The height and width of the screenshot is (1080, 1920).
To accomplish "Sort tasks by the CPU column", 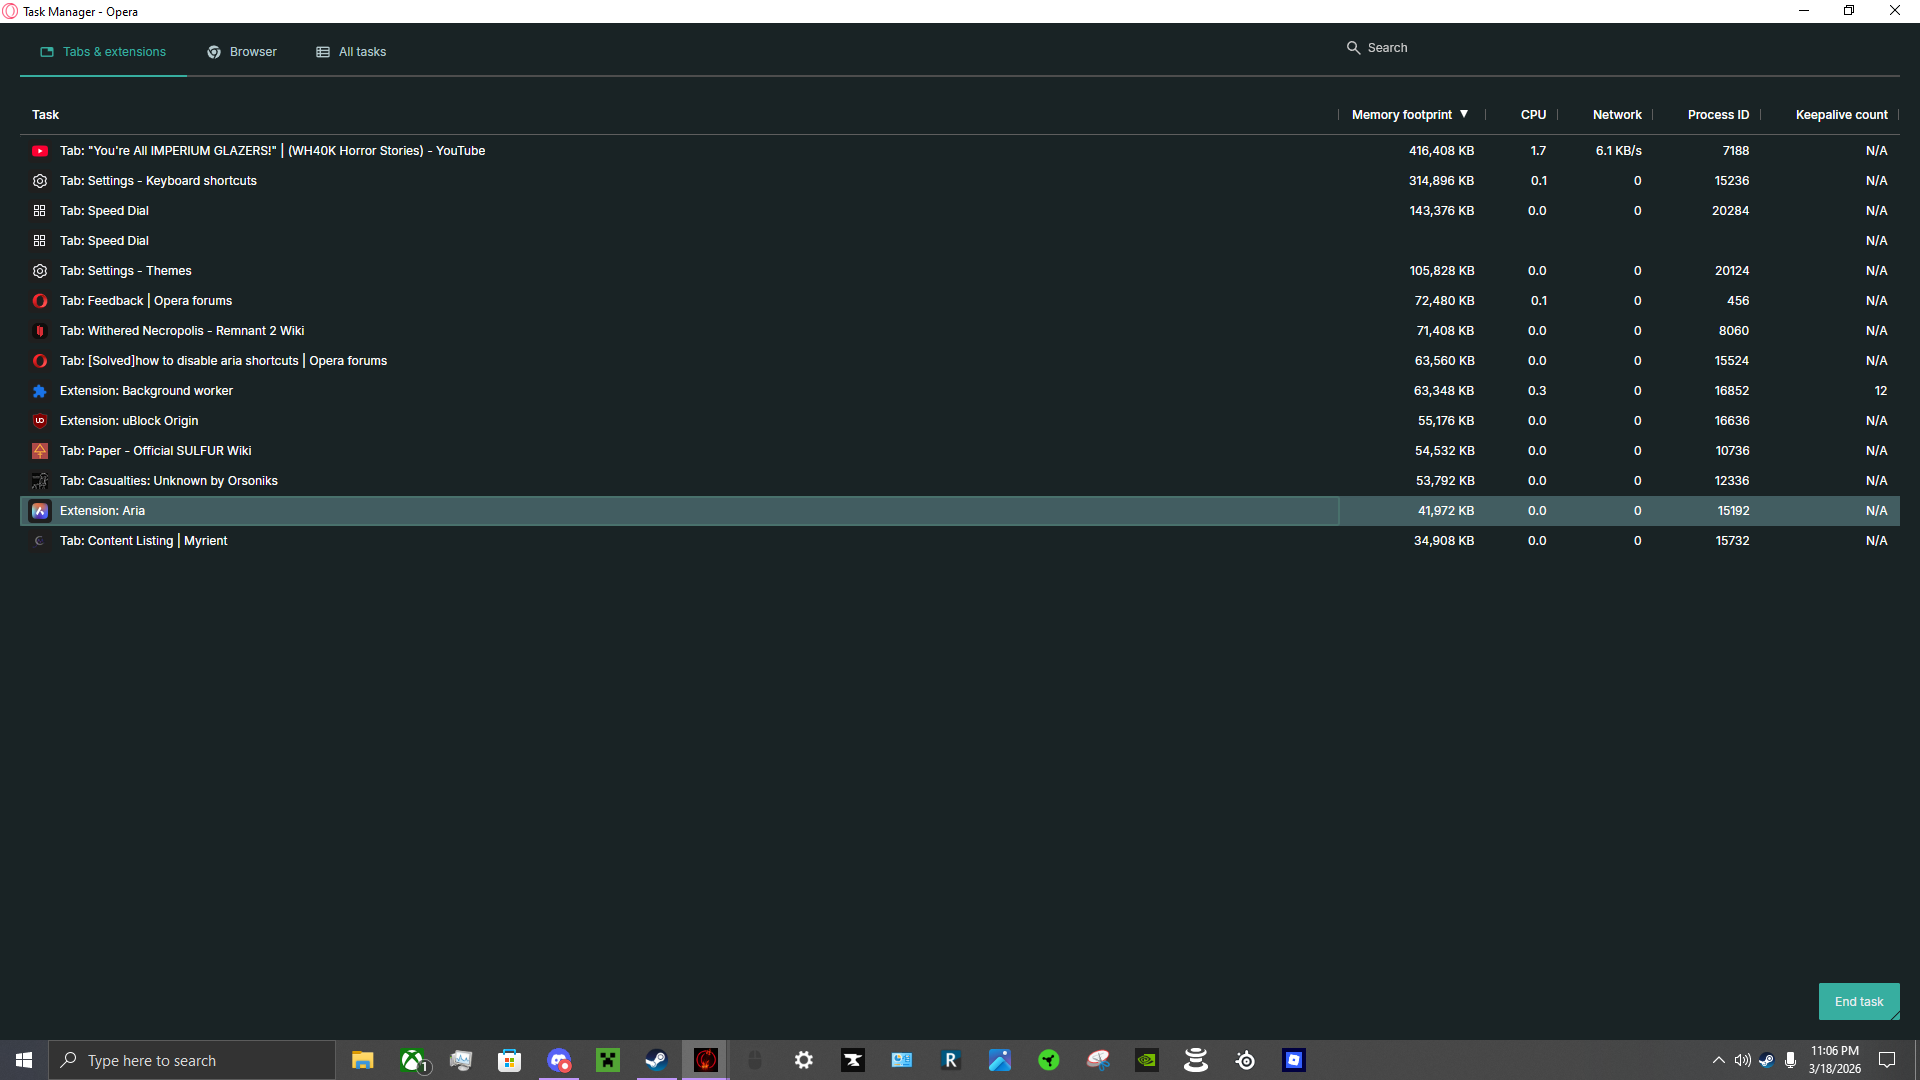I will [1533, 115].
